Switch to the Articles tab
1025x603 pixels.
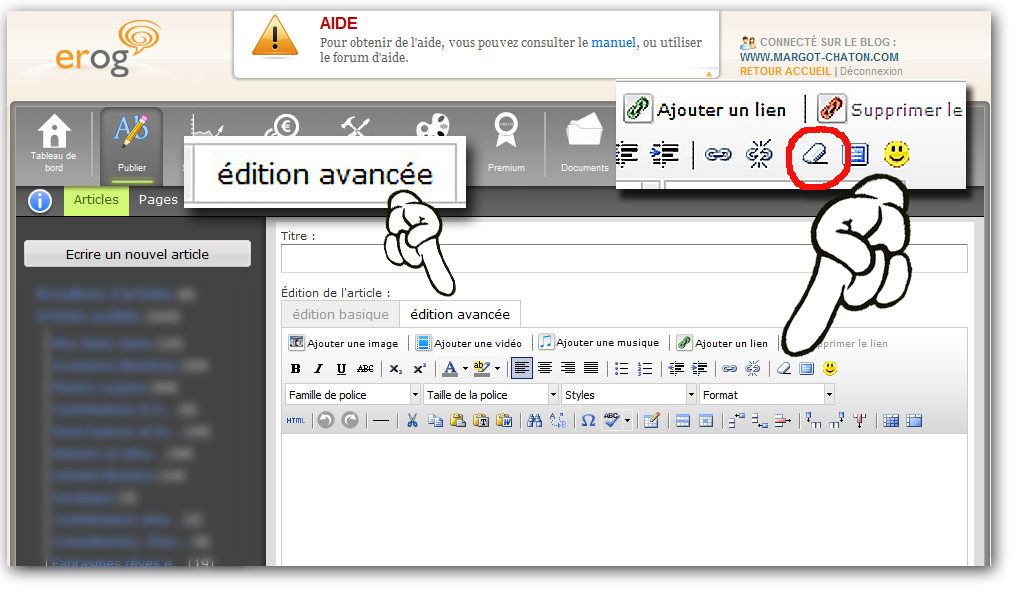point(96,199)
